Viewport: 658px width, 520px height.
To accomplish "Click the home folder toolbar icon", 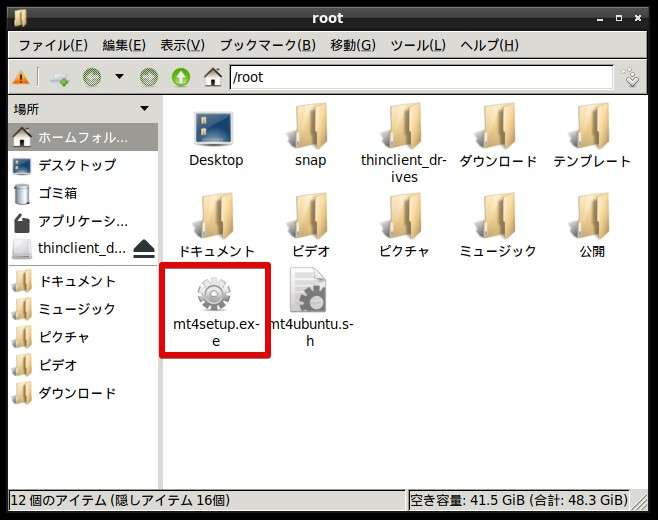I will pos(213,78).
